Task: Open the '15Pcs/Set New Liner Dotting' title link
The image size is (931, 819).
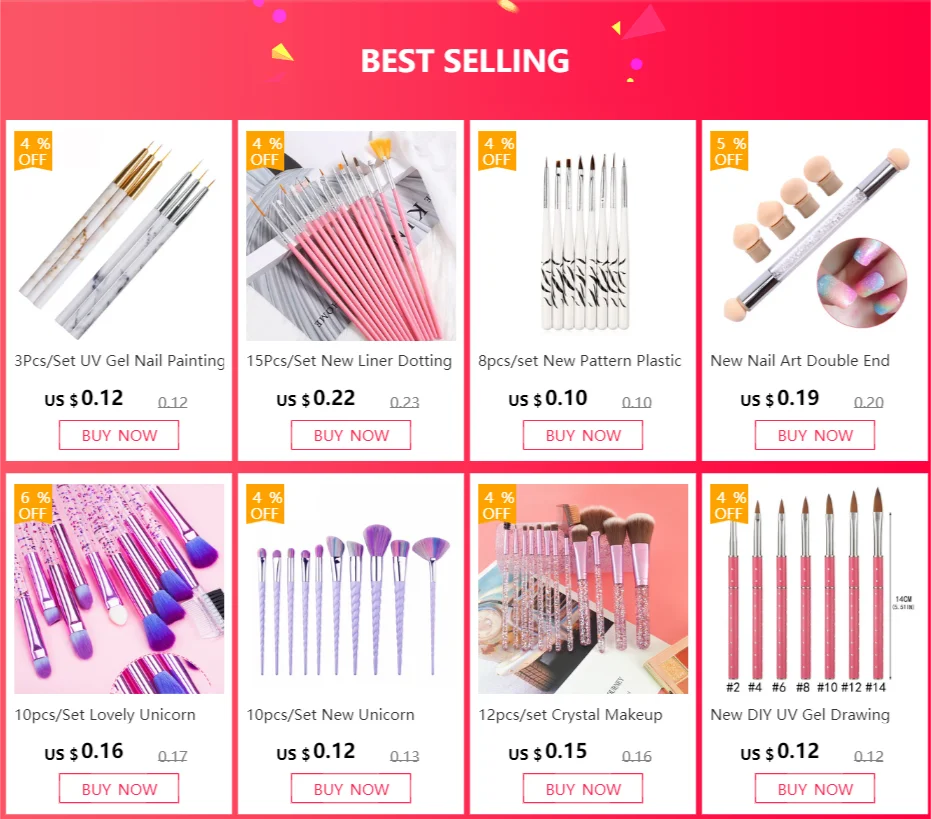Action: point(349,361)
